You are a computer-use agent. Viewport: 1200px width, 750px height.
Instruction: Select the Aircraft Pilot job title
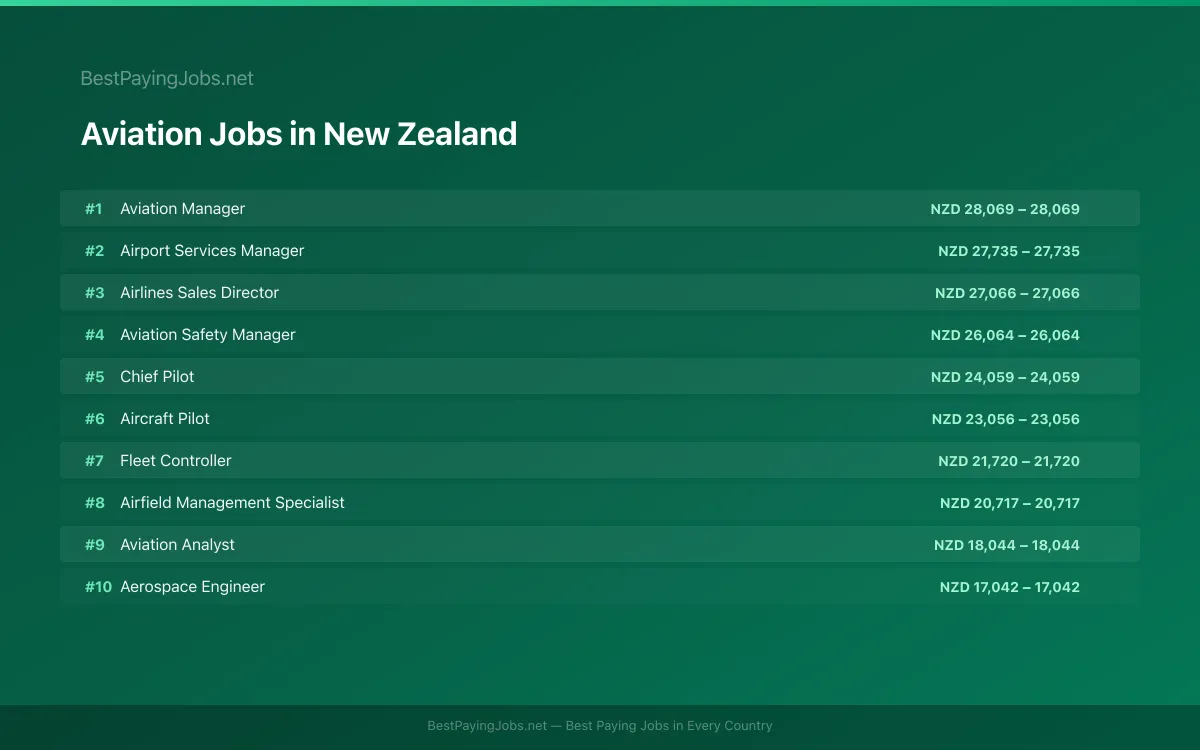point(165,419)
